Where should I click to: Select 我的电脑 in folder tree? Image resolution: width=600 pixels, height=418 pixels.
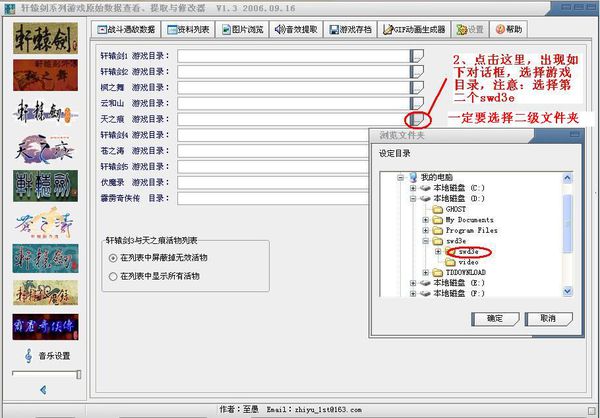pos(437,178)
